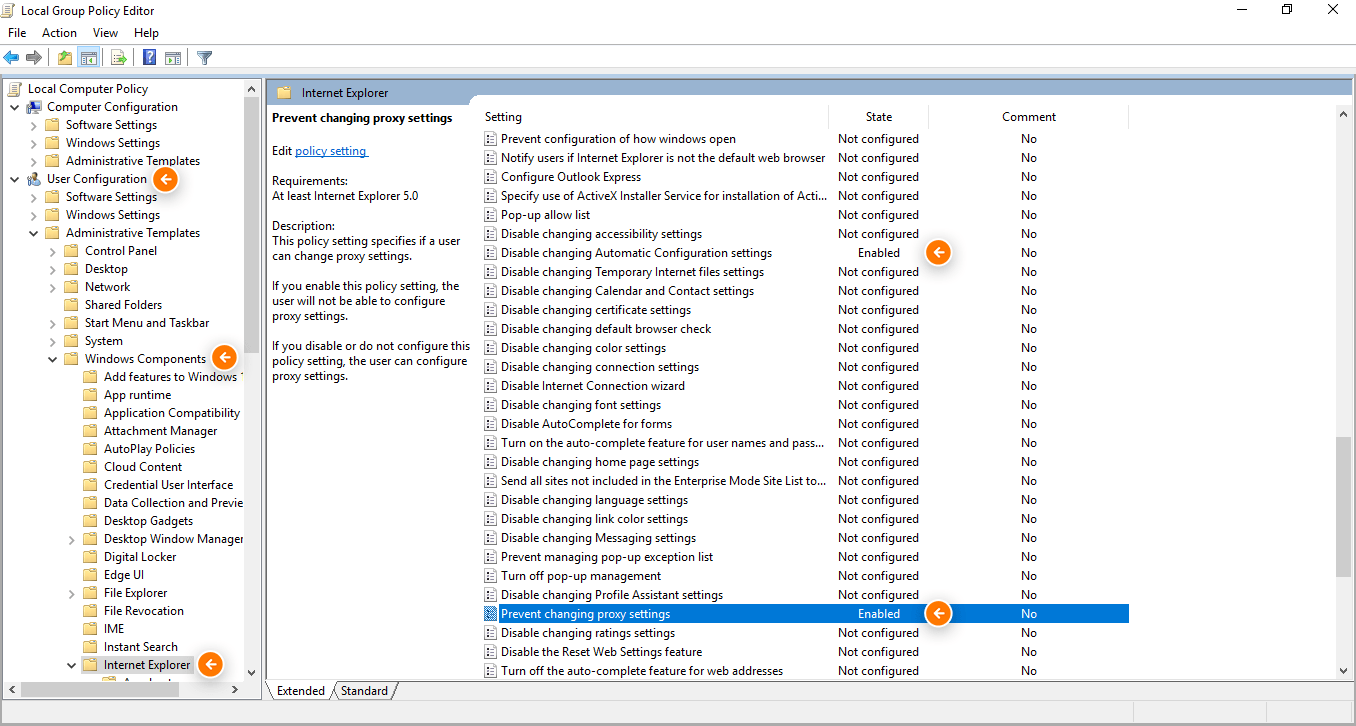Screen dimensions: 1356x726
Task: Select the AutoPlay Policies tree item
Action: pyautogui.click(x=149, y=449)
